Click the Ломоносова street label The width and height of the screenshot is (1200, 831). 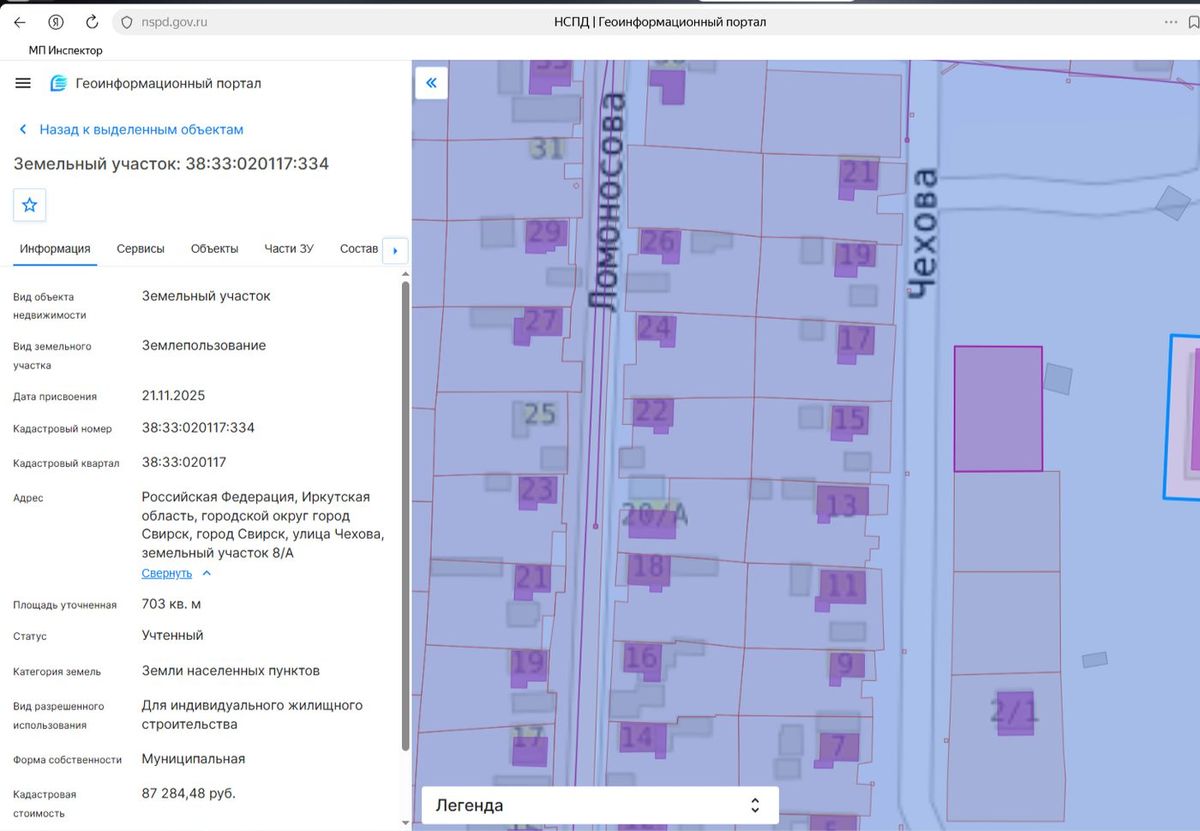[x=609, y=202]
